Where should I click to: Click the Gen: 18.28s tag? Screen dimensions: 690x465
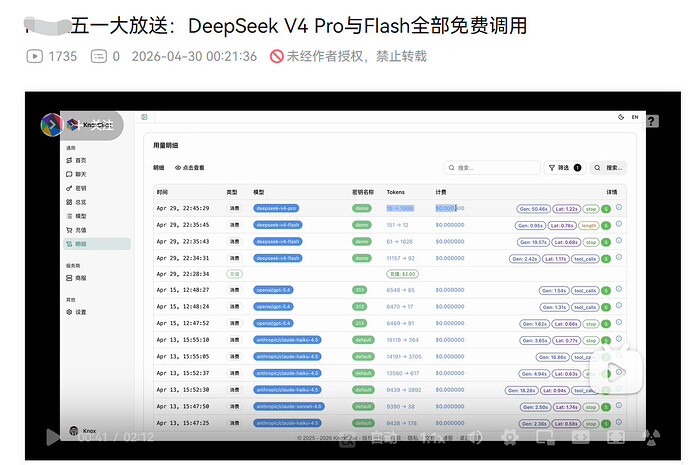(521, 391)
